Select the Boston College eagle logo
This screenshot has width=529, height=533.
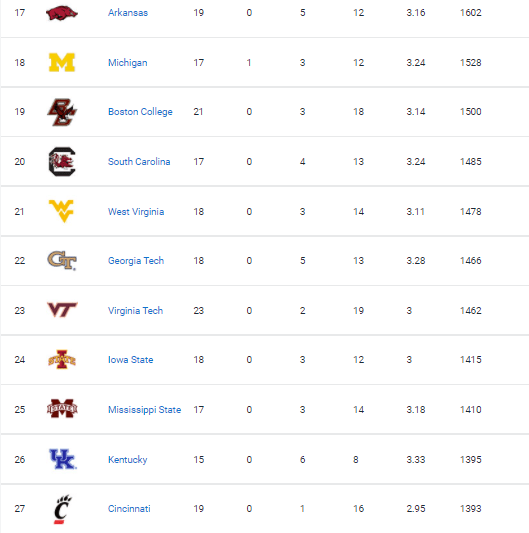click(62, 112)
